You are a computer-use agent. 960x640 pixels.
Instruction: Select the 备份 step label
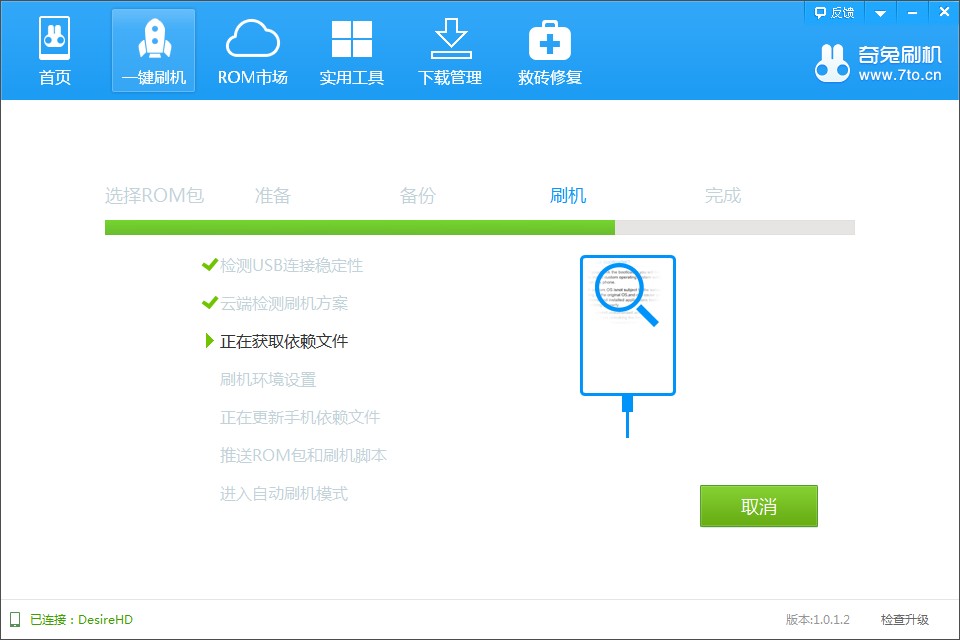418,195
